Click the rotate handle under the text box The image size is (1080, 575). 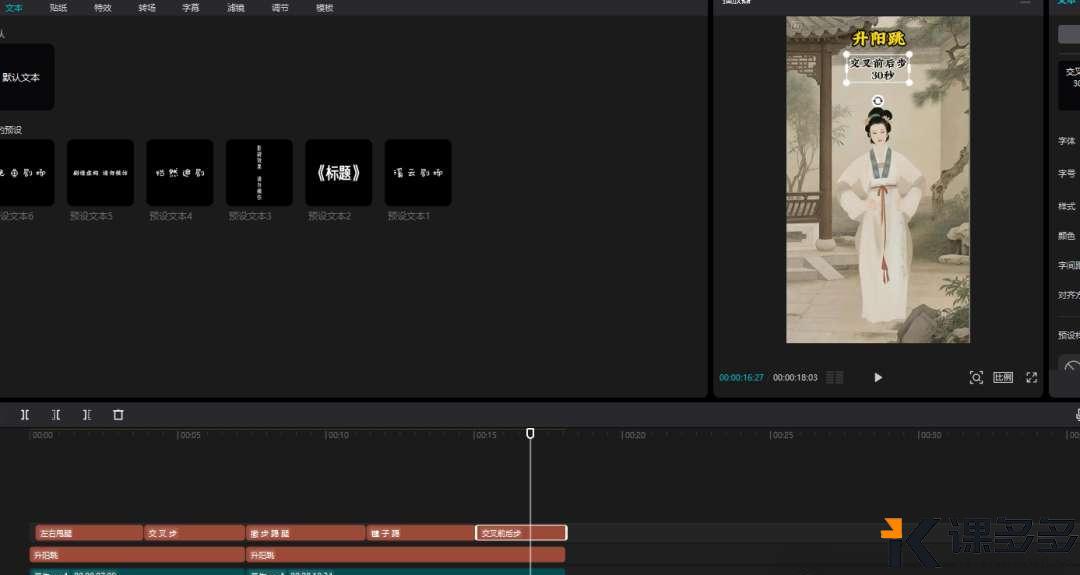click(878, 101)
